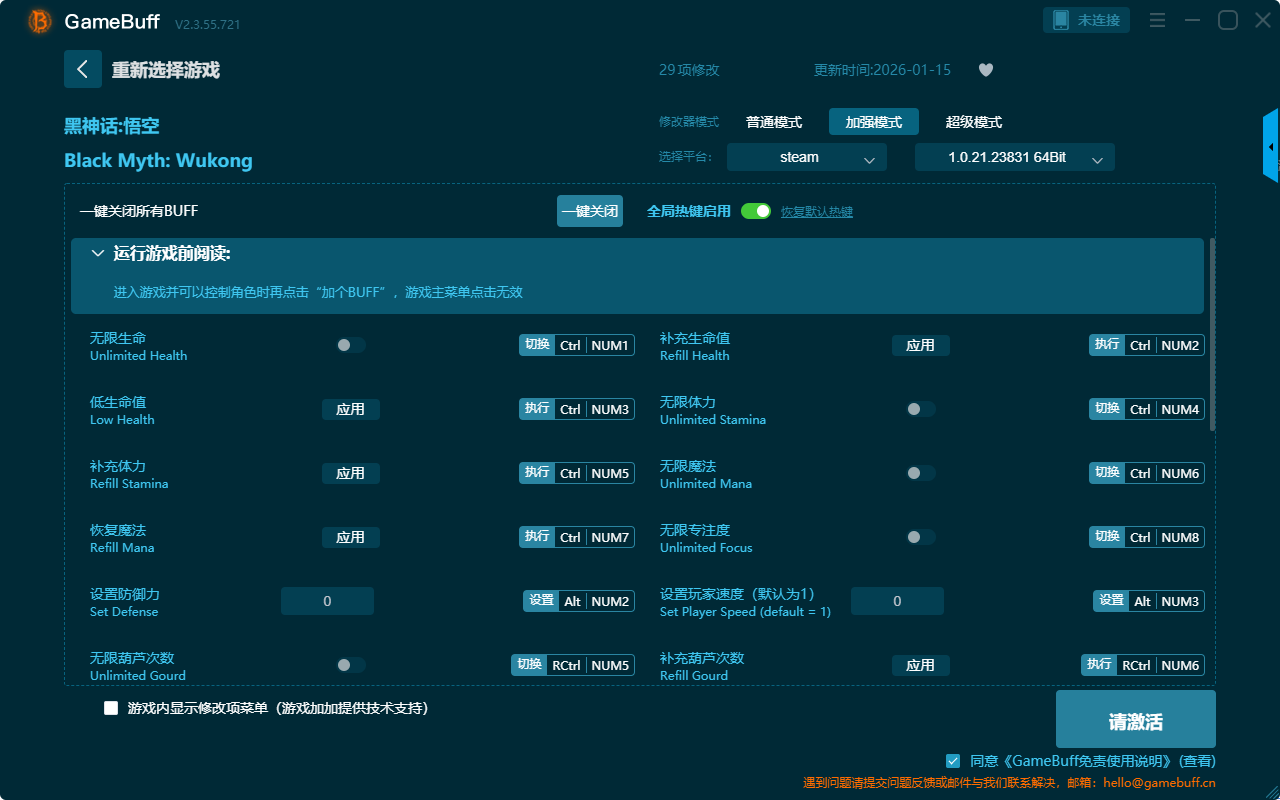Click Ctrl NUM7 hotkey for Refill Mana

(577, 537)
